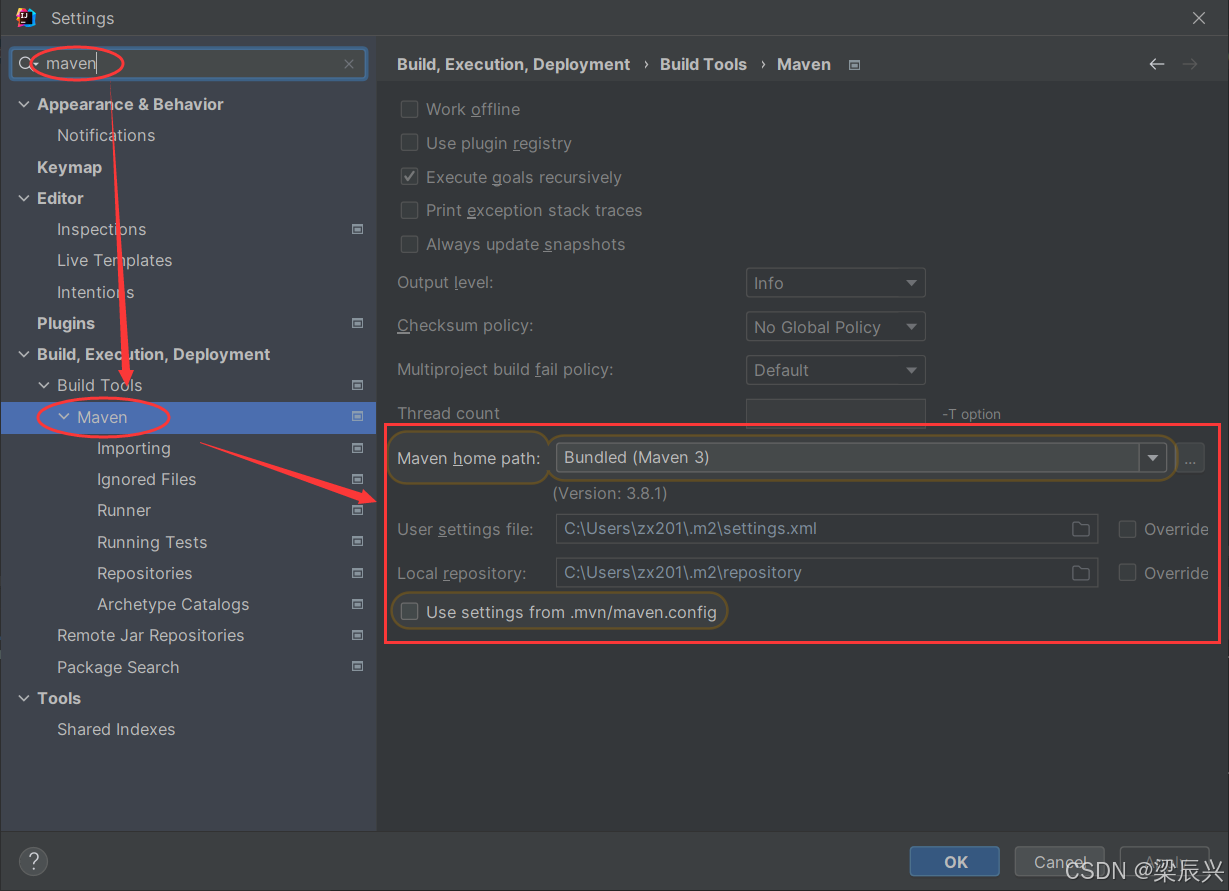Click User settings file path field
Viewport: 1229px width, 891px height.
point(826,529)
